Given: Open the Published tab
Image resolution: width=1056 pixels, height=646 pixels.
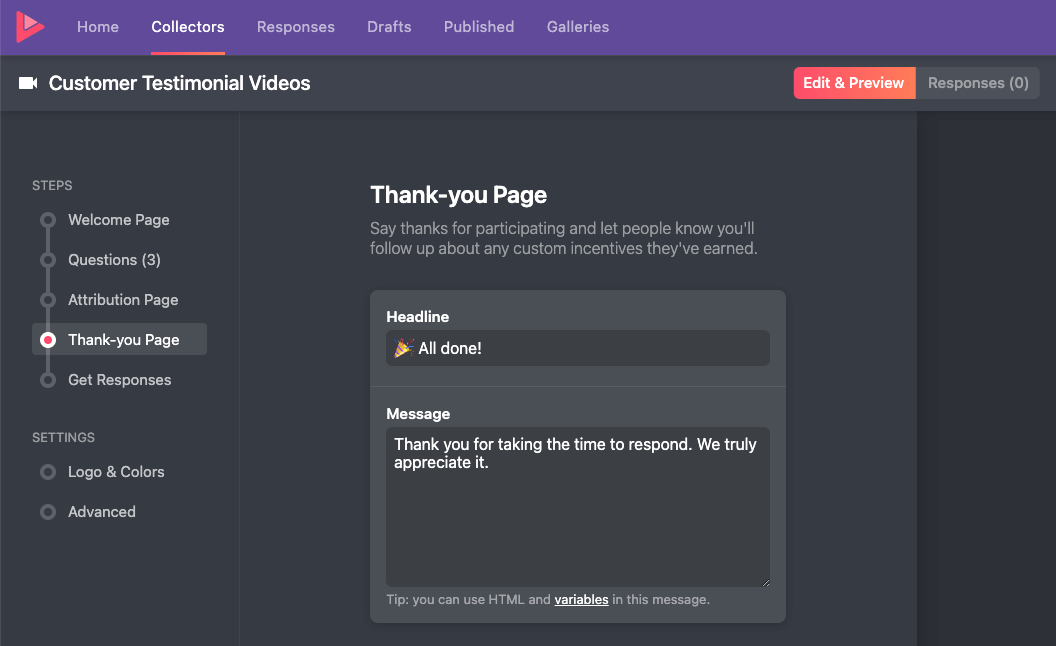Looking at the screenshot, I should (x=478, y=27).
